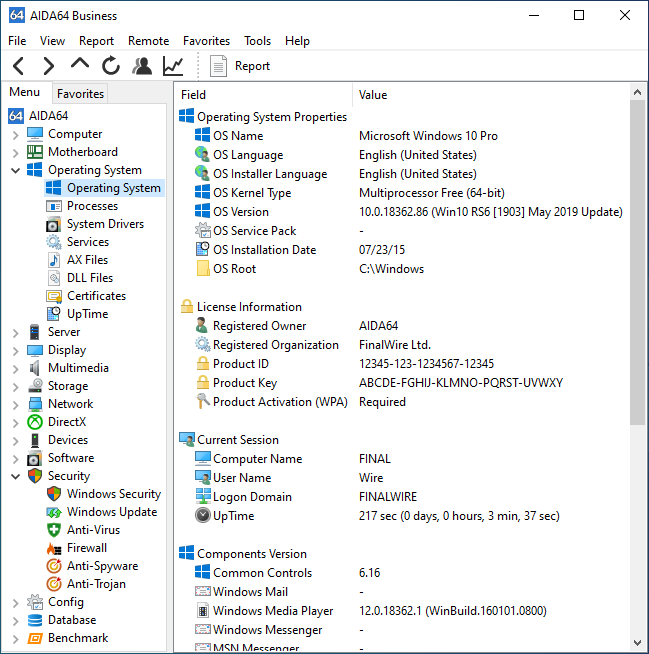Select Processes in the tree

[92, 206]
